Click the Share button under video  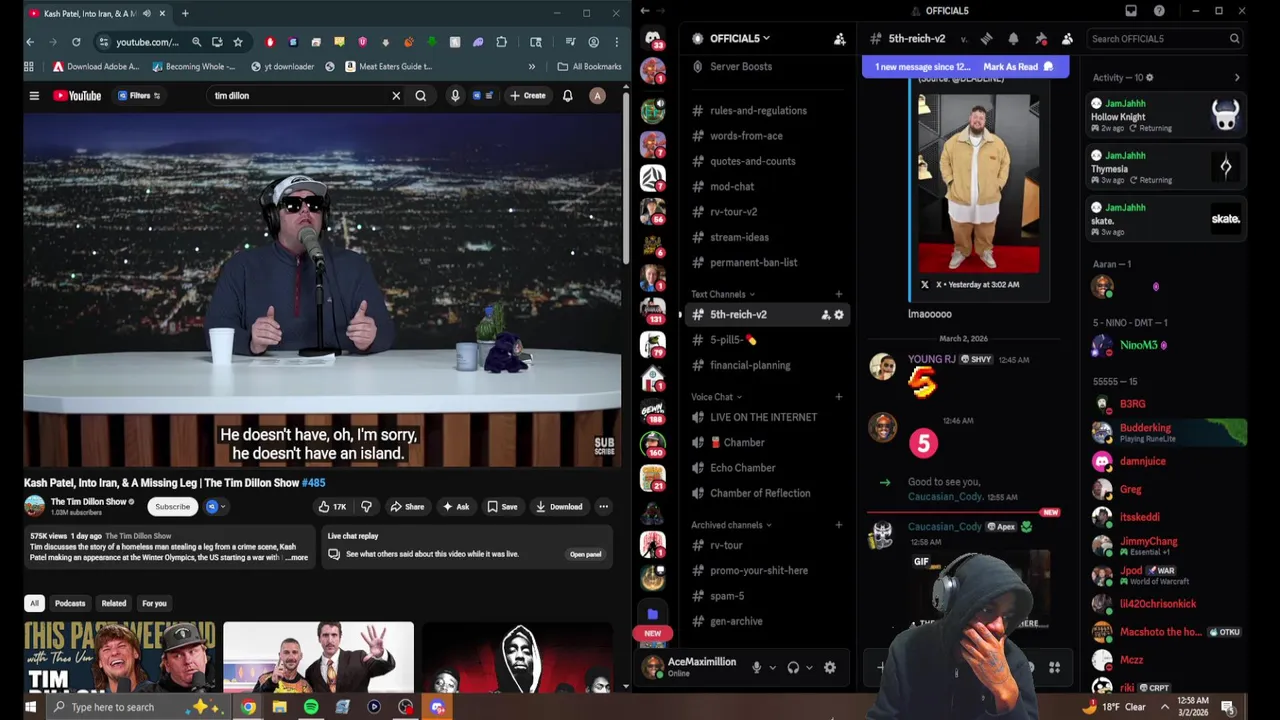[x=407, y=507]
